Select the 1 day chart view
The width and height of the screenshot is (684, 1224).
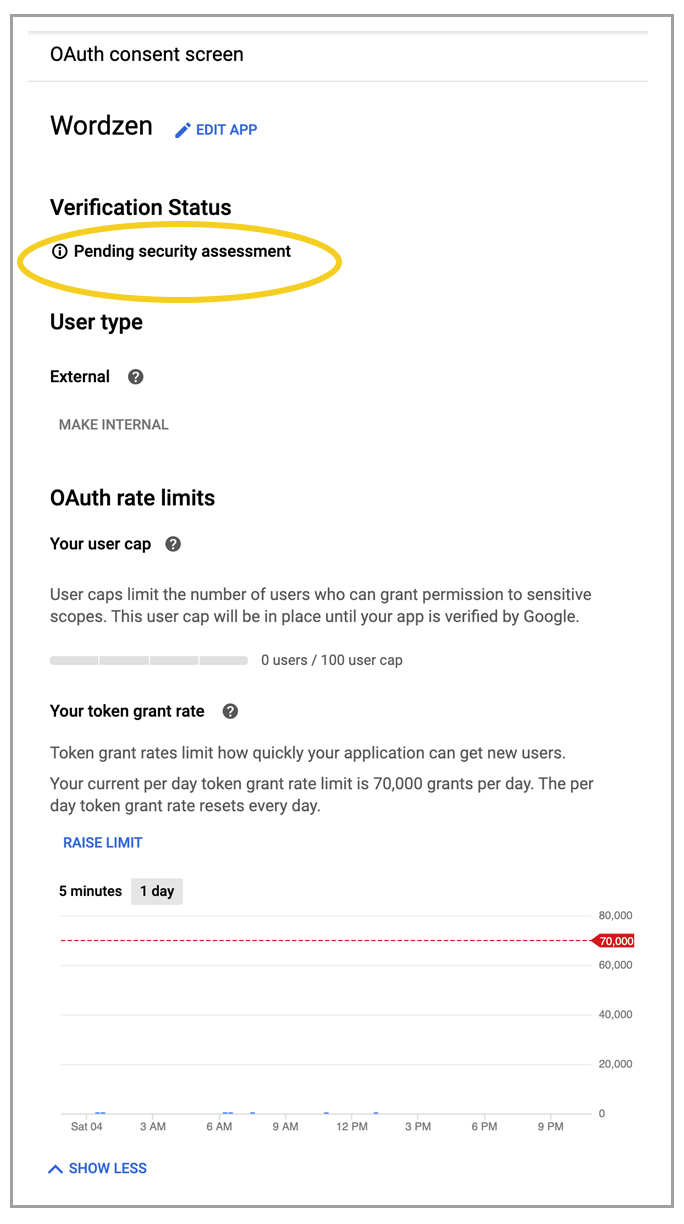point(157,891)
